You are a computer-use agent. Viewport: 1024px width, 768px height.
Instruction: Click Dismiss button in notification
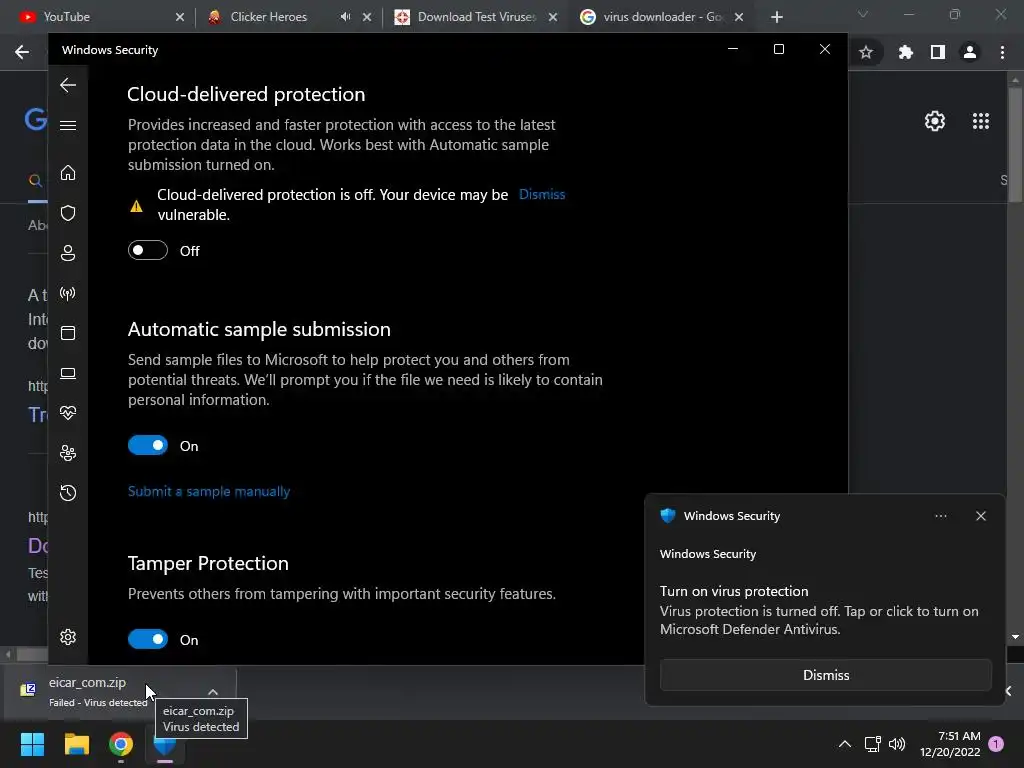click(x=825, y=675)
